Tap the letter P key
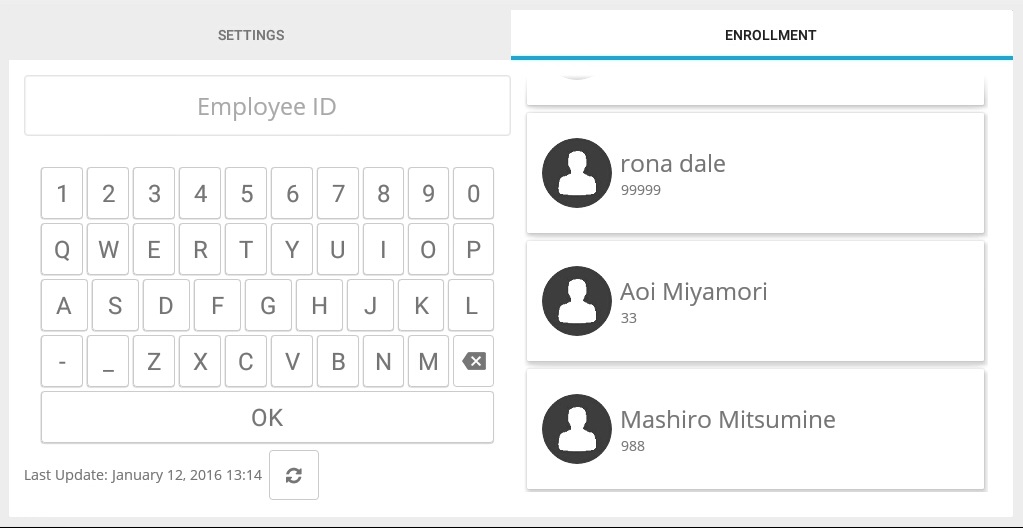 click(474, 249)
